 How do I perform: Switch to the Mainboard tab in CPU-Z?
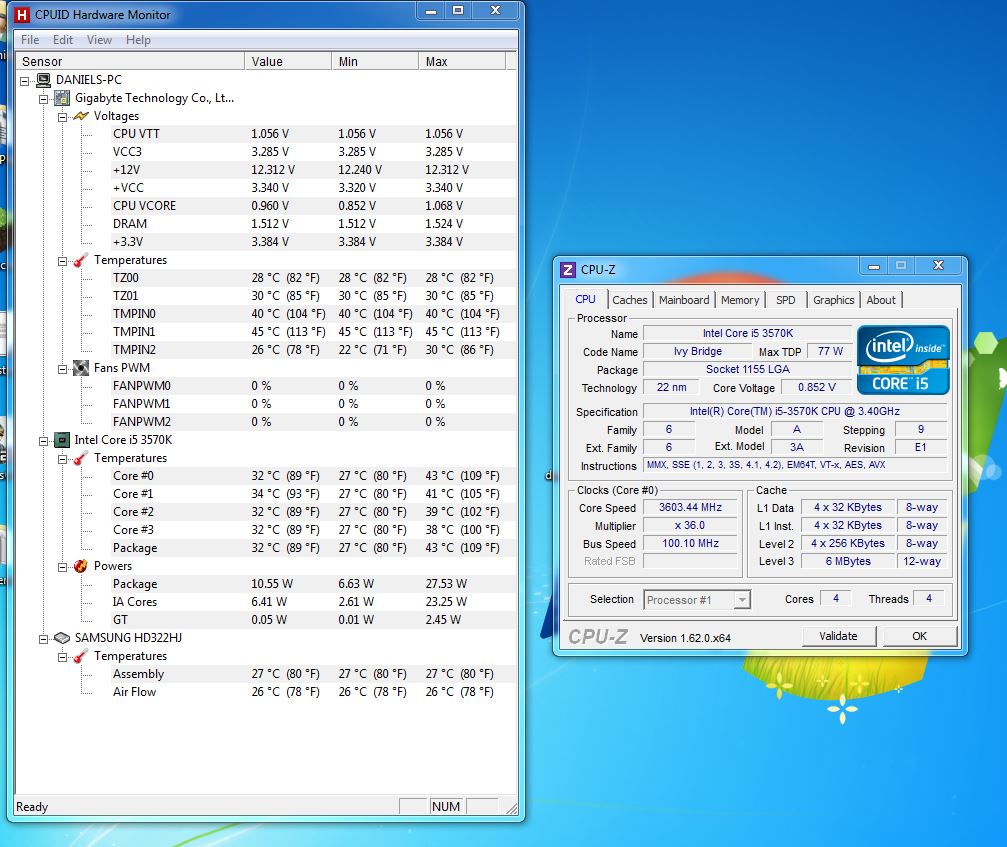[684, 300]
